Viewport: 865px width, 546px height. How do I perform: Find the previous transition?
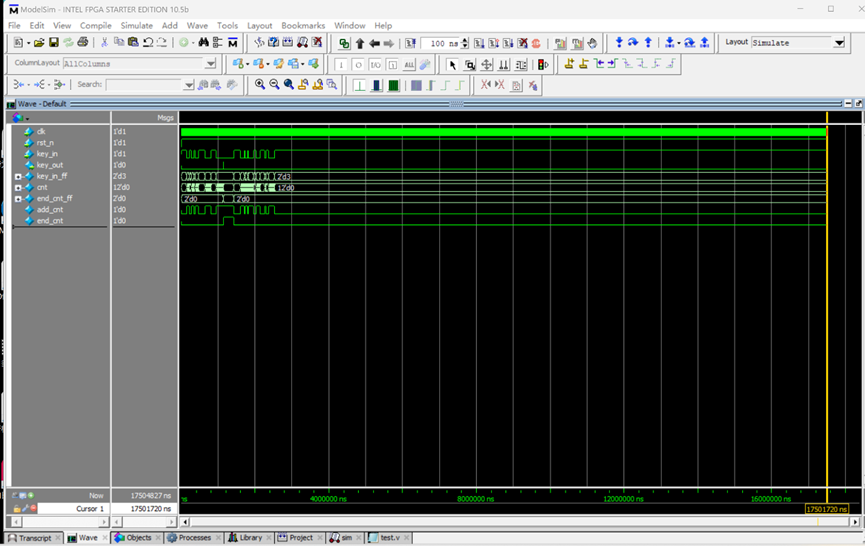click(x=599, y=64)
